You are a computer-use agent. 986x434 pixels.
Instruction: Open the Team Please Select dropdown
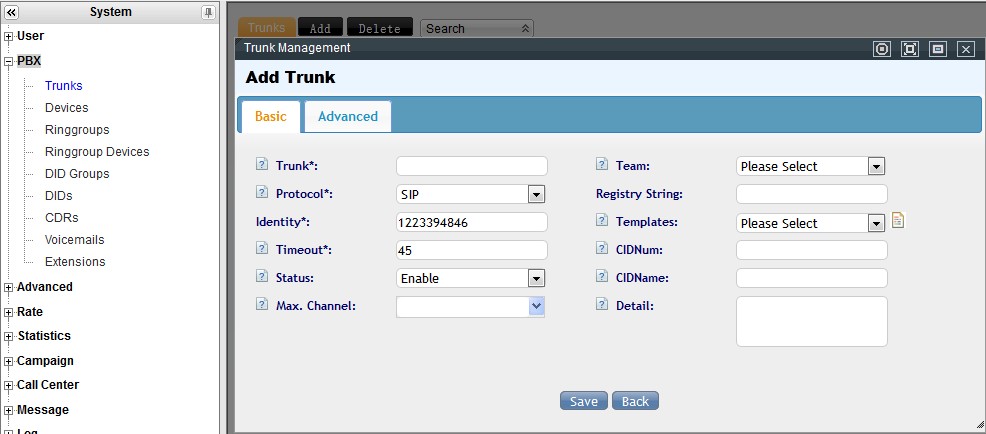coord(876,166)
